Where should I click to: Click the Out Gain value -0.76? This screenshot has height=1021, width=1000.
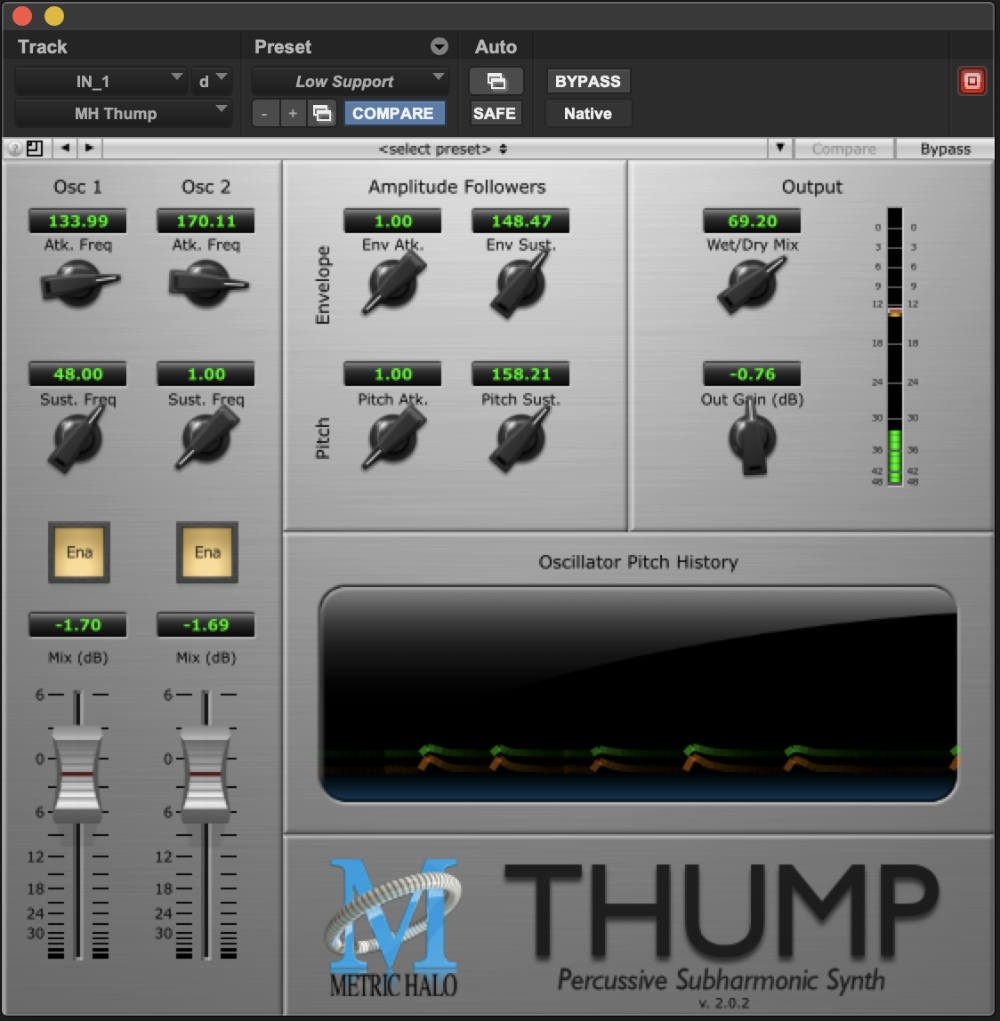752,374
